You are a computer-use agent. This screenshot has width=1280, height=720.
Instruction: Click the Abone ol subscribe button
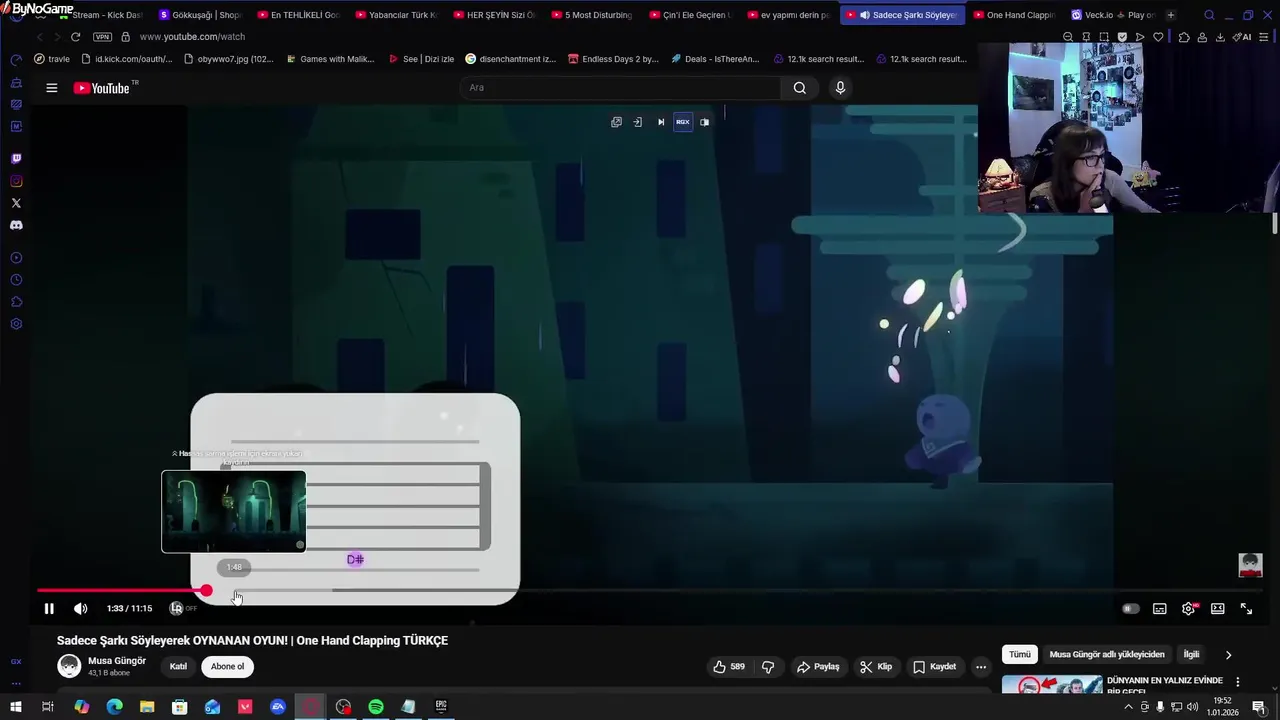pyautogui.click(x=227, y=667)
